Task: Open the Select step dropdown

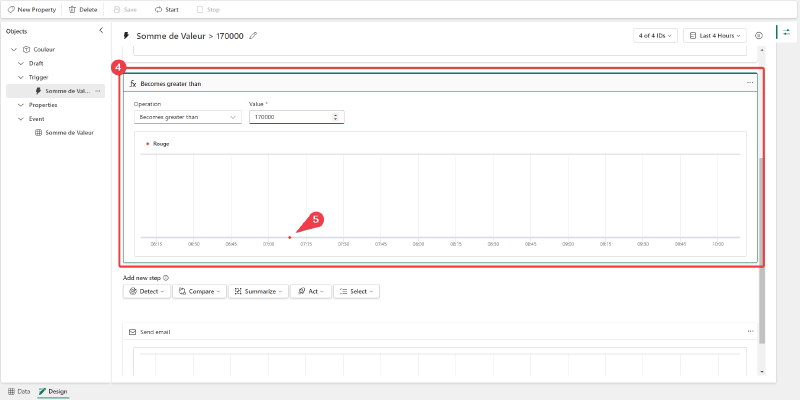Action: tap(356, 291)
